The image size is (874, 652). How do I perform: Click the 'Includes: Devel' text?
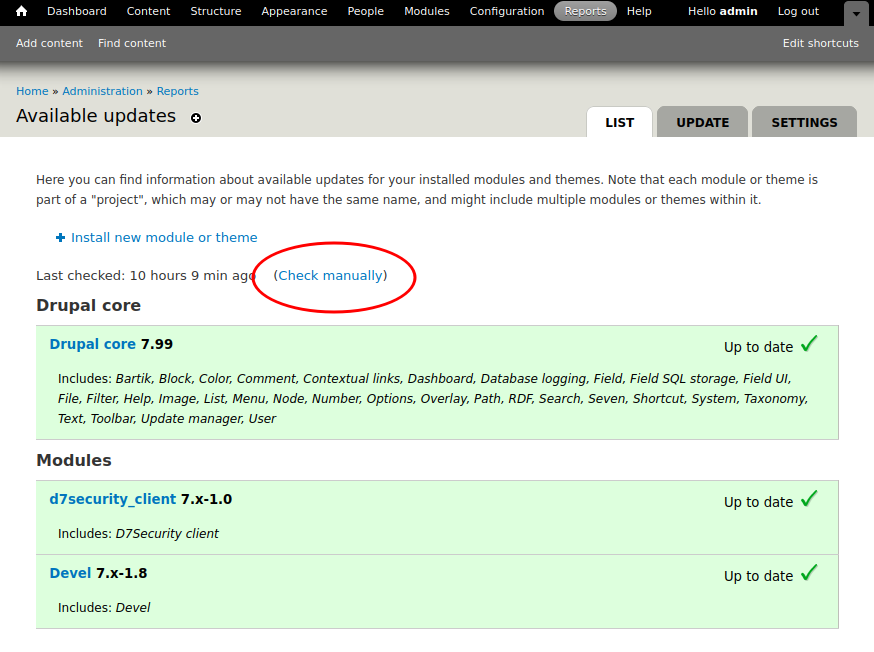[104, 607]
